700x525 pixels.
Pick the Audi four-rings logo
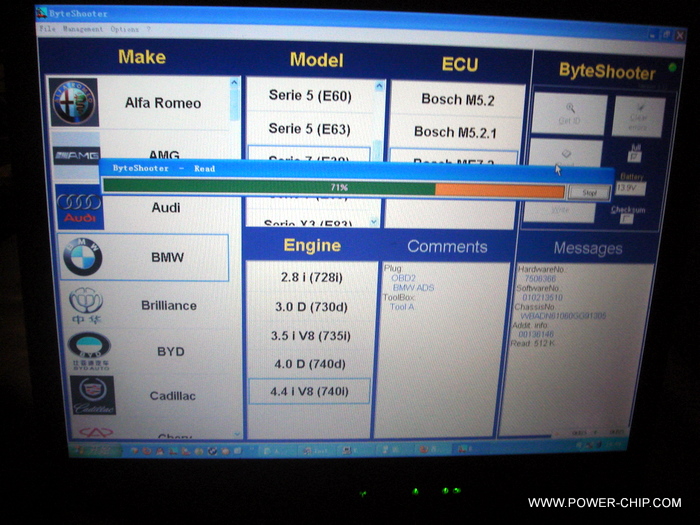click(80, 208)
